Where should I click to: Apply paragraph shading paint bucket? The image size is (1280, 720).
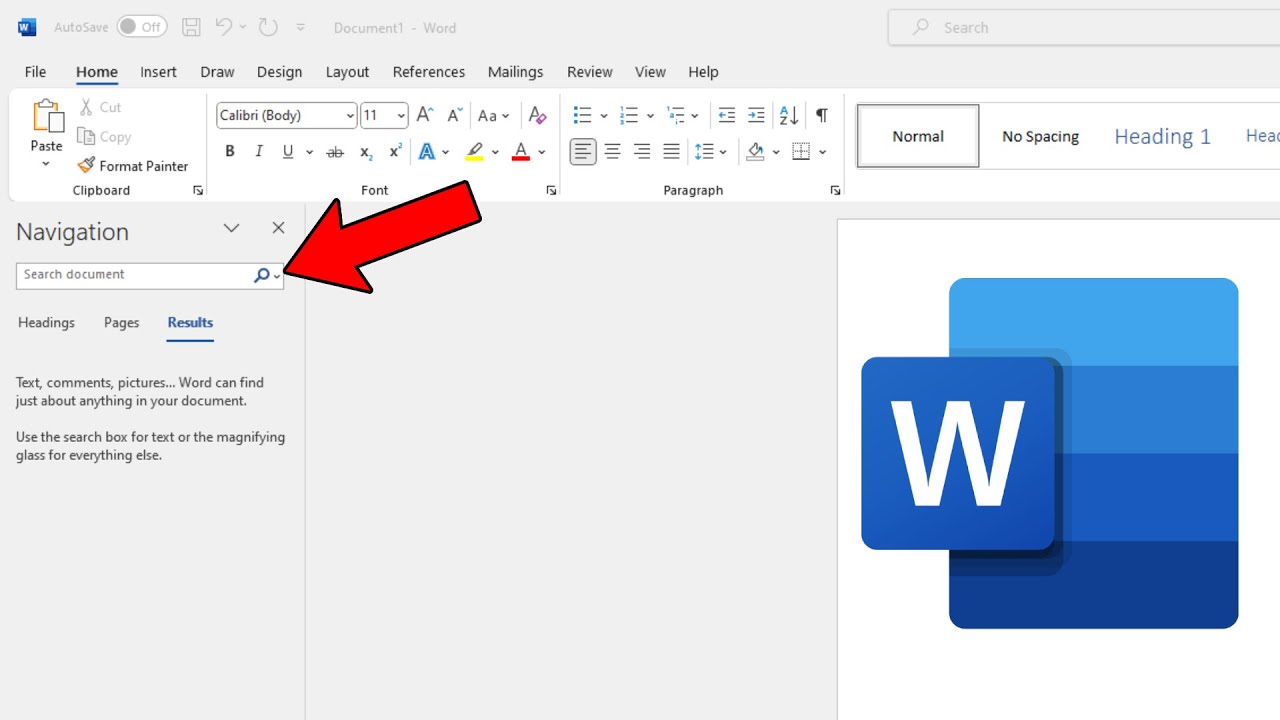tap(755, 152)
